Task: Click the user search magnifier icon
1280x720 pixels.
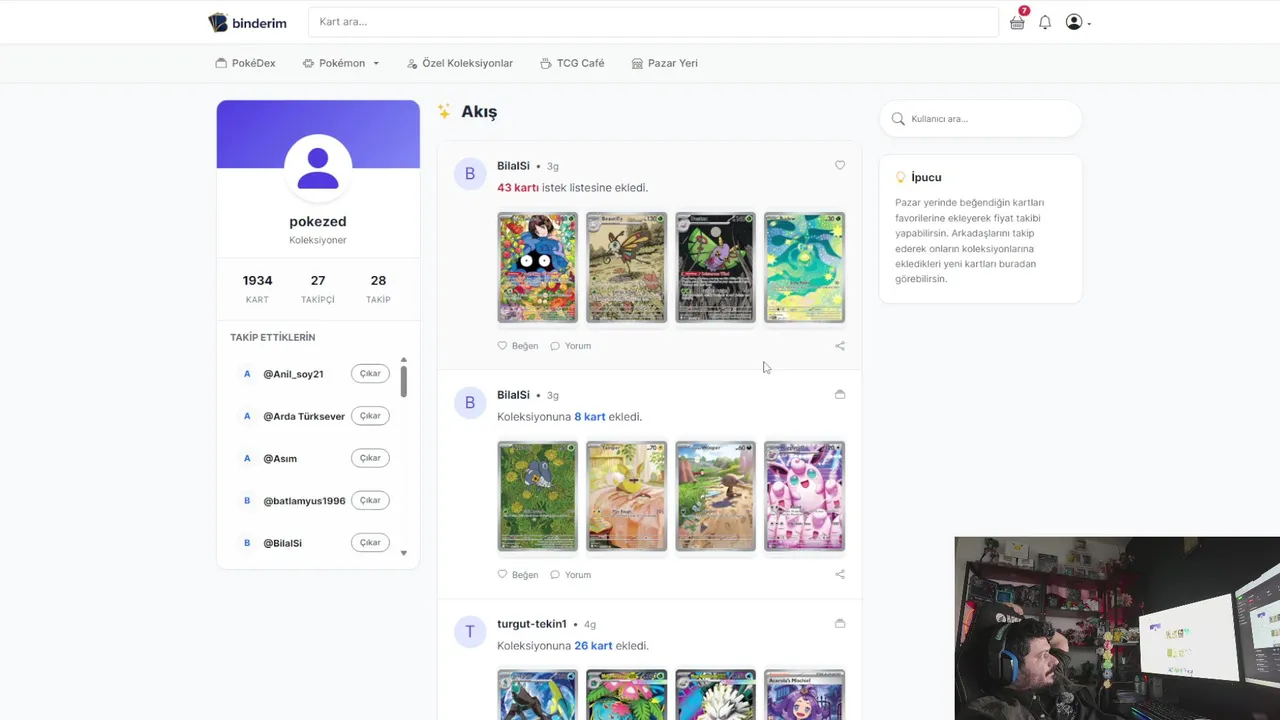Action: (x=898, y=118)
